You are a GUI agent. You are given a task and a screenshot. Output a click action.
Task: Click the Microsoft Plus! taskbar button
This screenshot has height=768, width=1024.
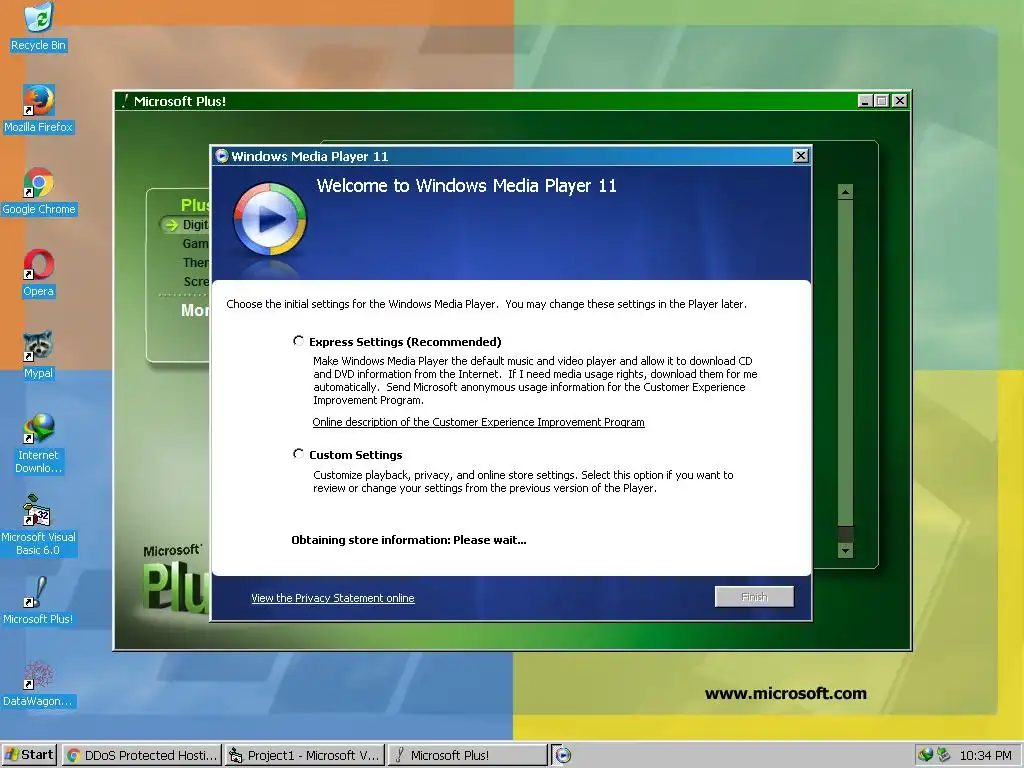click(x=468, y=755)
